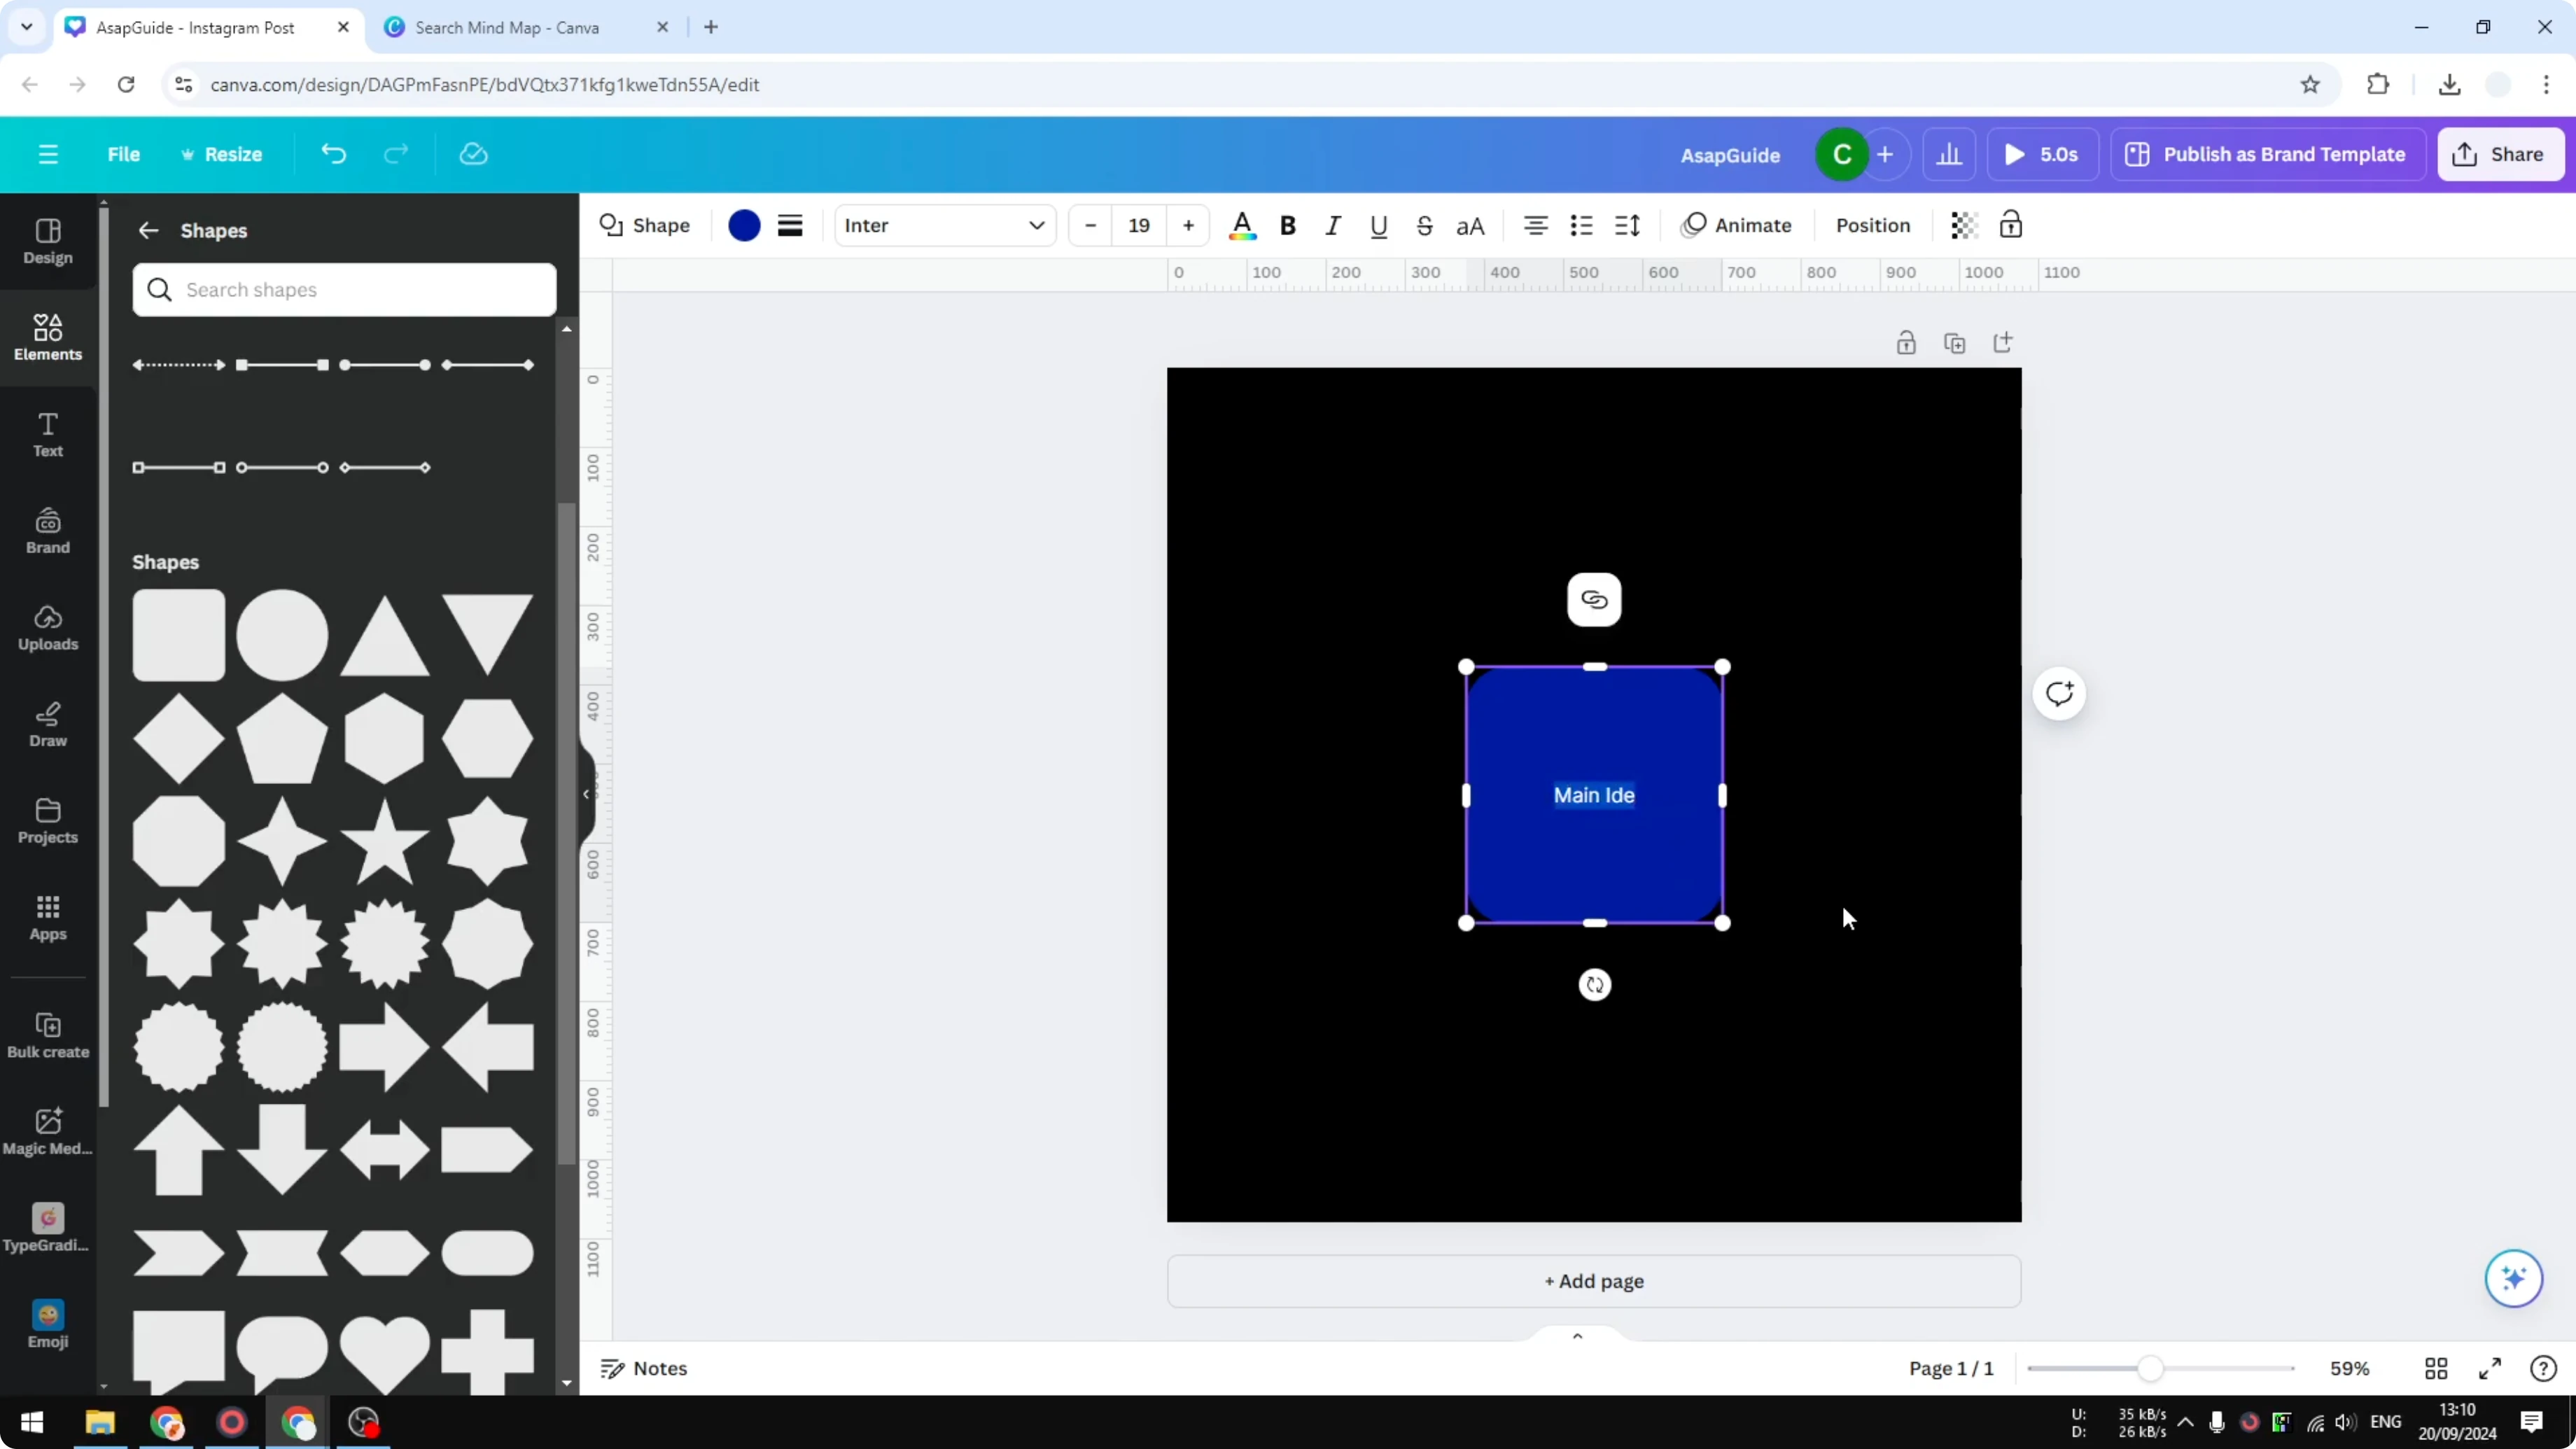Screen dimensions: 2576x1449
Task: Open the Design panel in sidebar
Action: (x=48, y=241)
